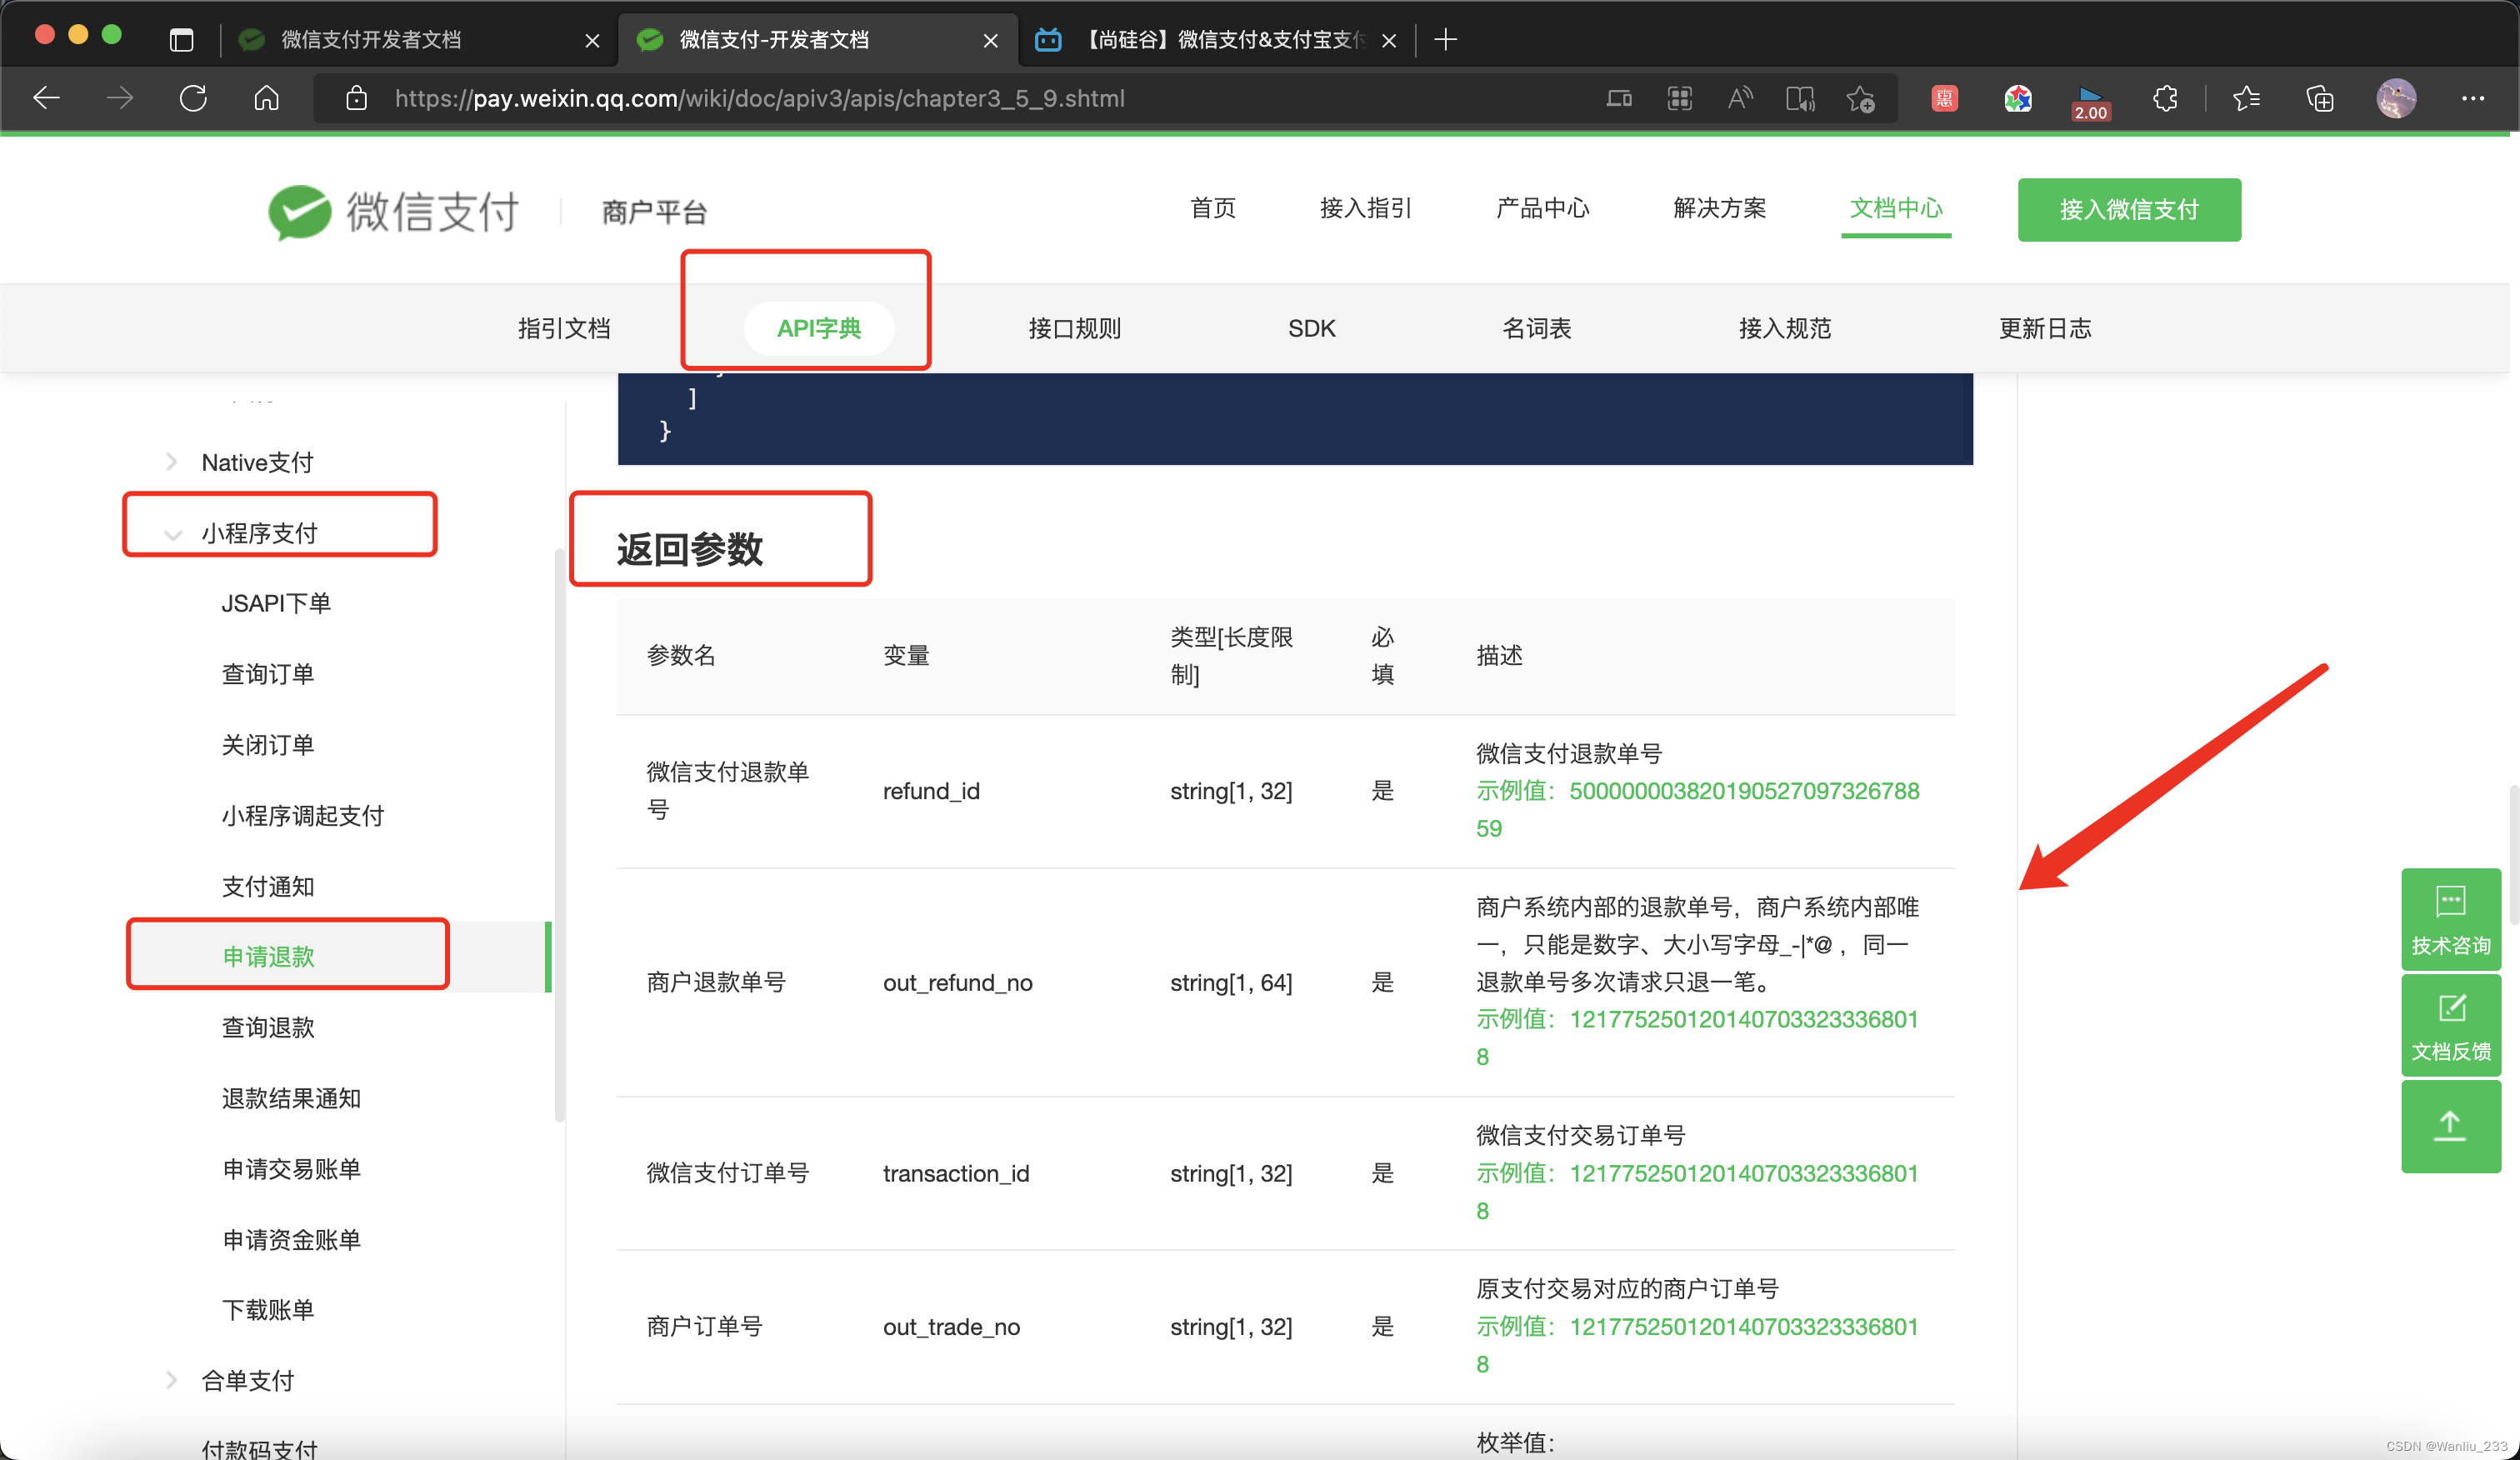View site security lock info
2520x1460 pixels.
tap(356, 98)
